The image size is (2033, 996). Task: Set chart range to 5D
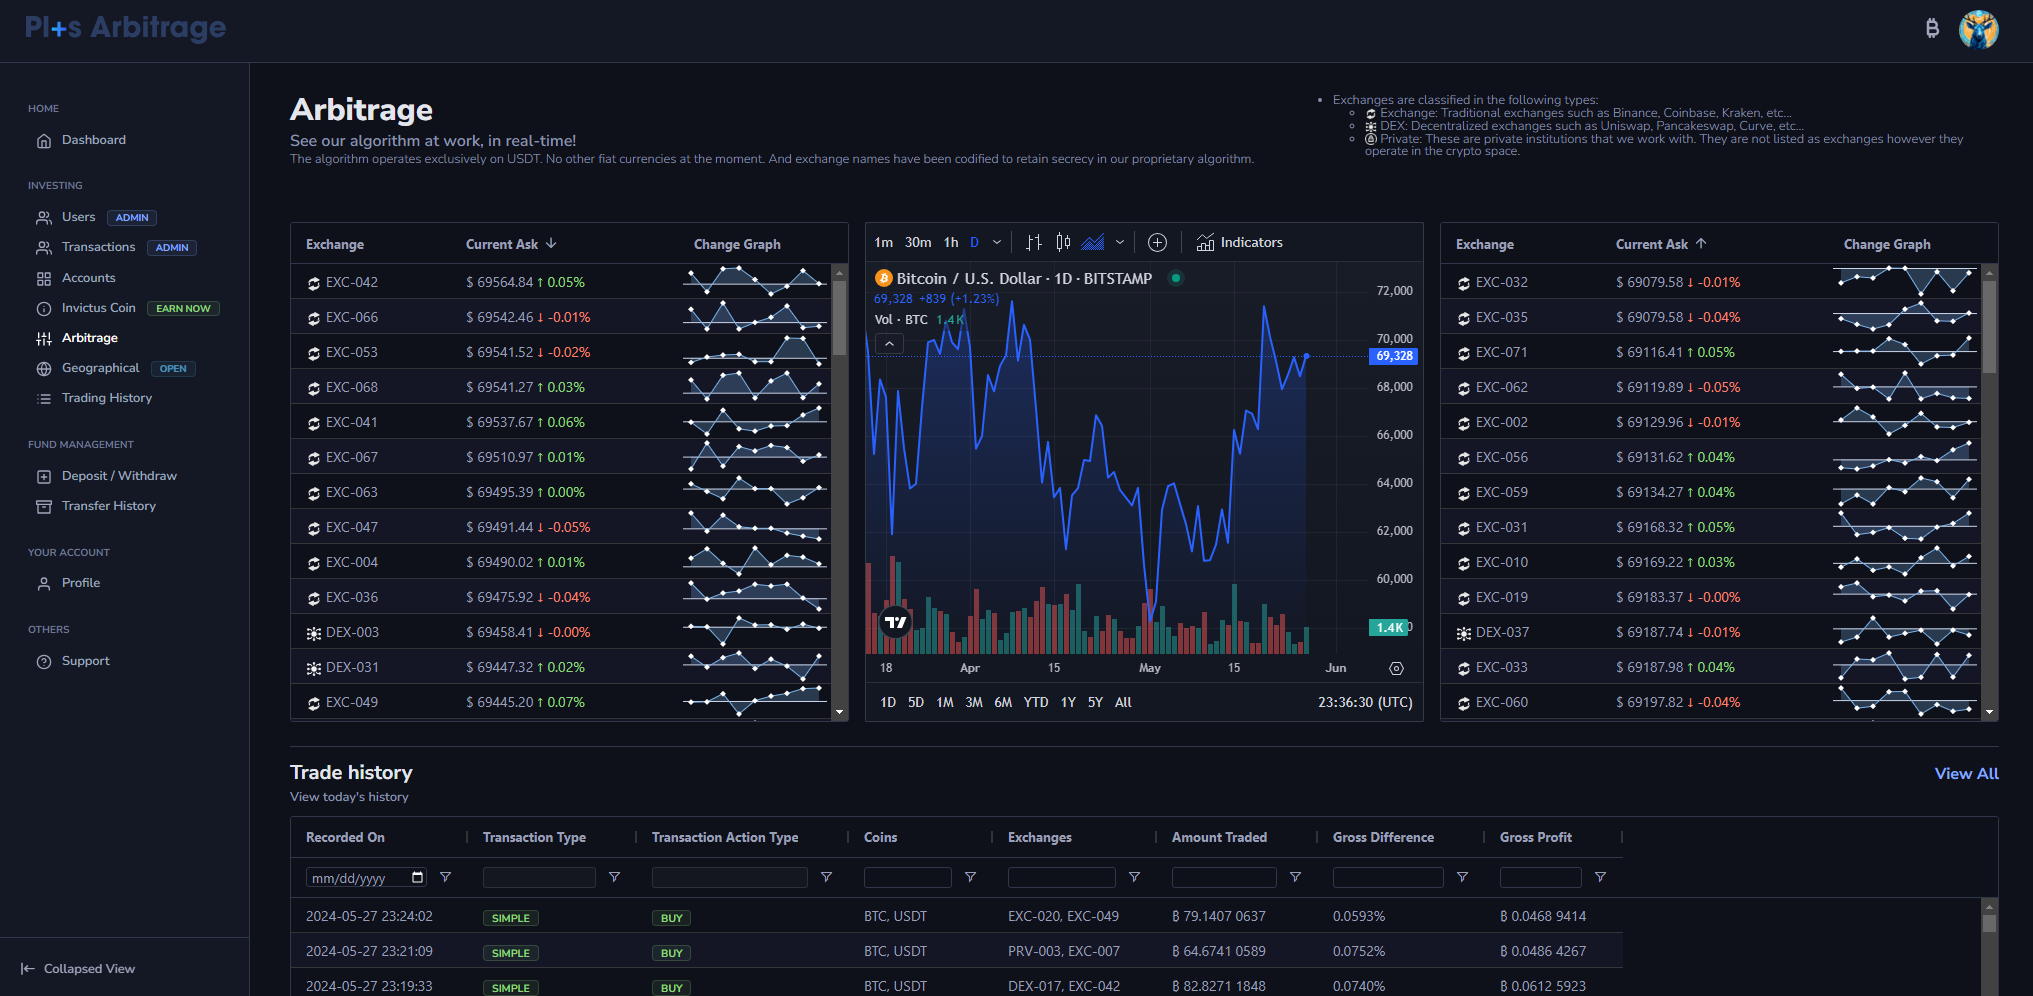[x=916, y=702]
